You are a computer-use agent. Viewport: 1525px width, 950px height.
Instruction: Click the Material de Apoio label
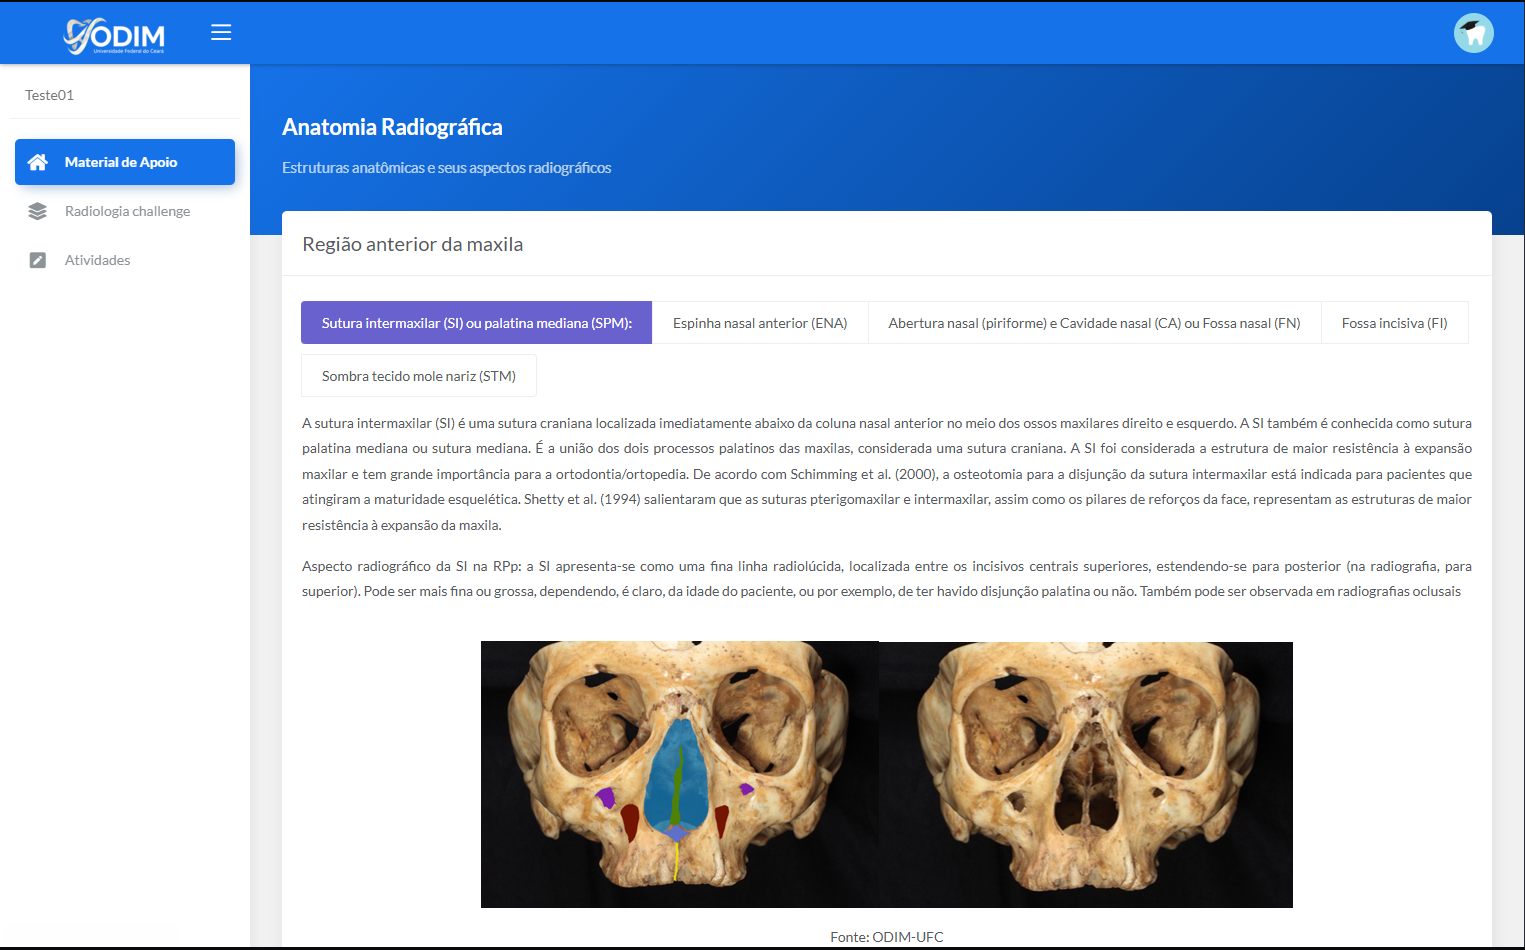point(121,162)
